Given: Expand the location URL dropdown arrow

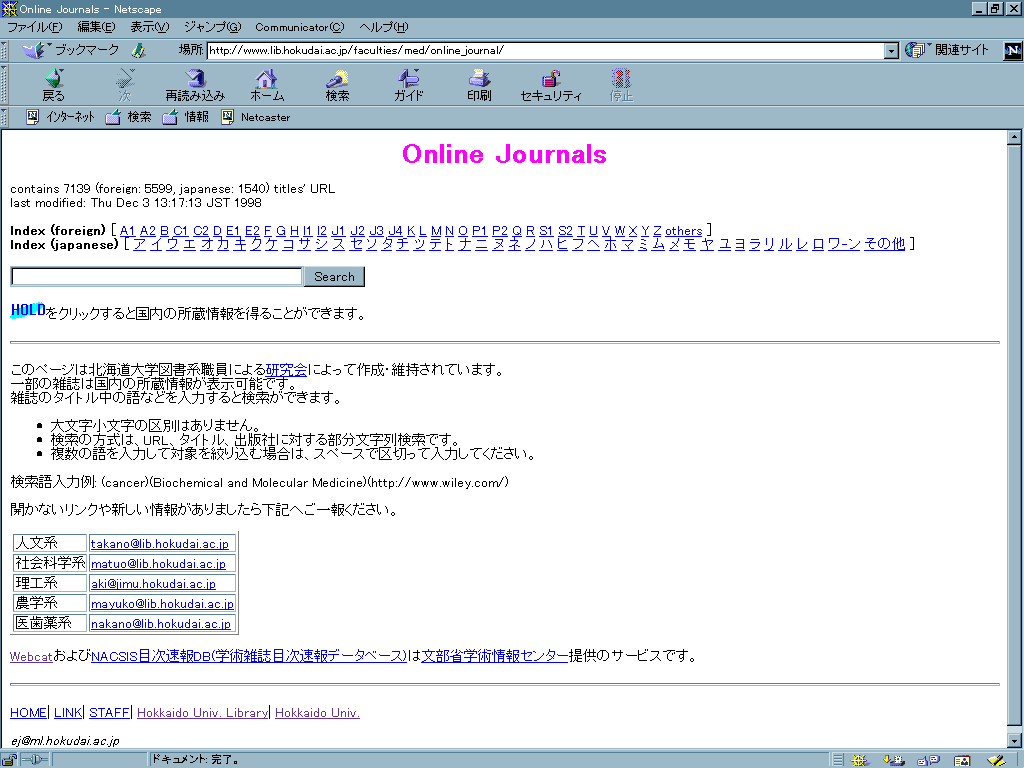Looking at the screenshot, I should pyautogui.click(x=891, y=51).
